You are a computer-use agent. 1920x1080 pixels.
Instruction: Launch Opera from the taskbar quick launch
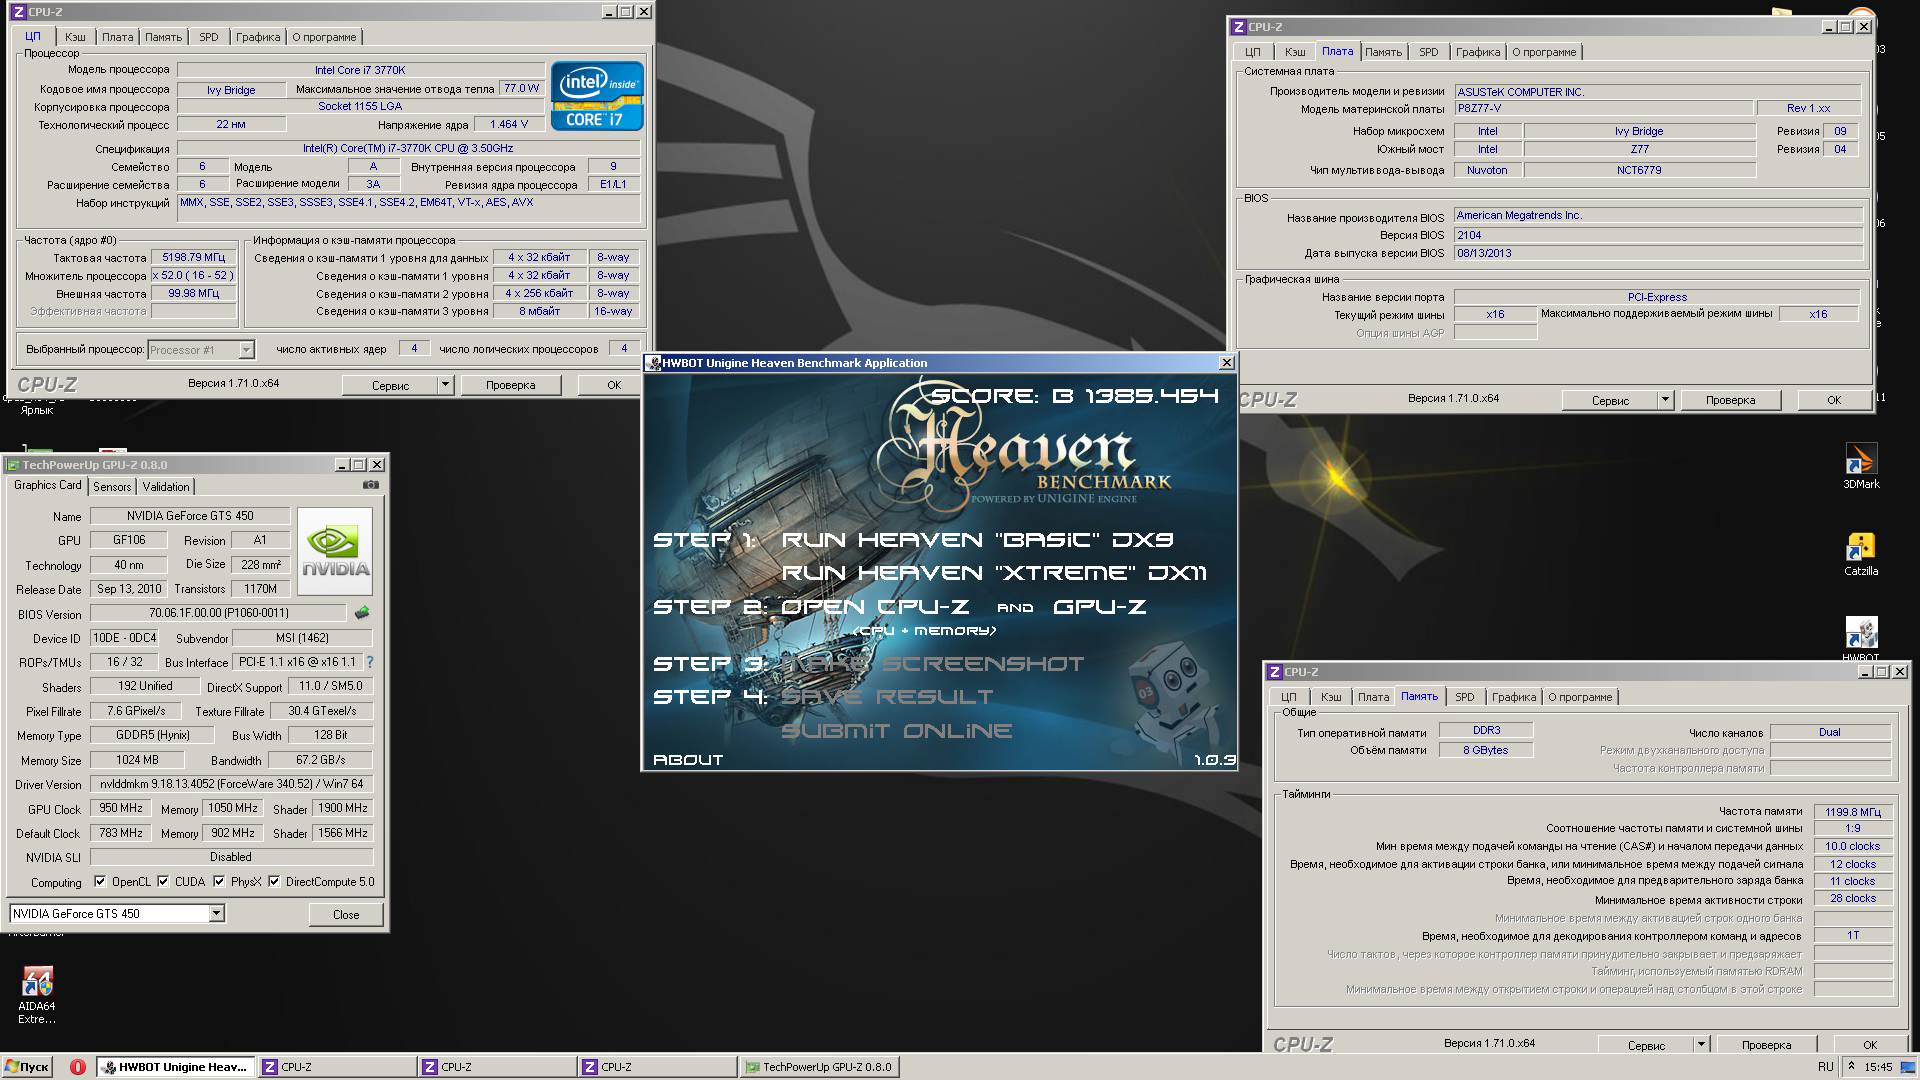[x=77, y=1067]
